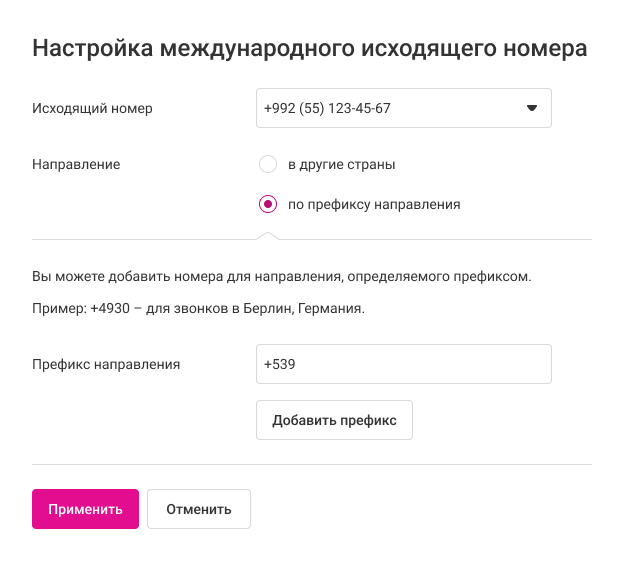The height and width of the screenshot is (561, 624).
Task: Click the «Префикс направления» field label
Action: [x=106, y=364]
